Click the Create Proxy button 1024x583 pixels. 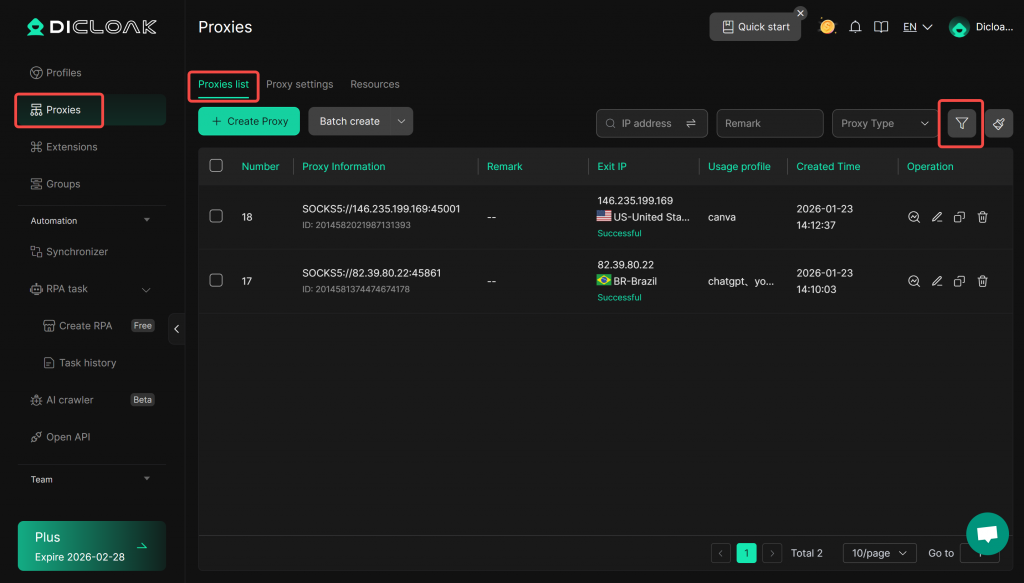tap(249, 121)
